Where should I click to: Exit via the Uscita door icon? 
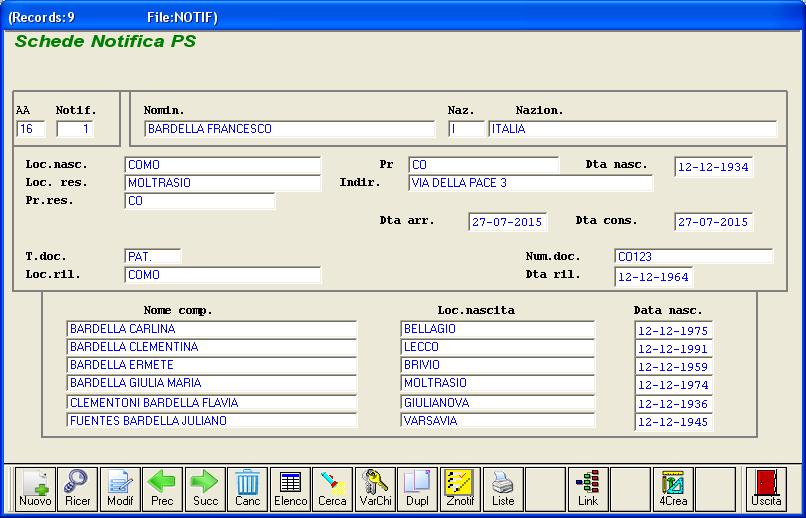coord(766,489)
